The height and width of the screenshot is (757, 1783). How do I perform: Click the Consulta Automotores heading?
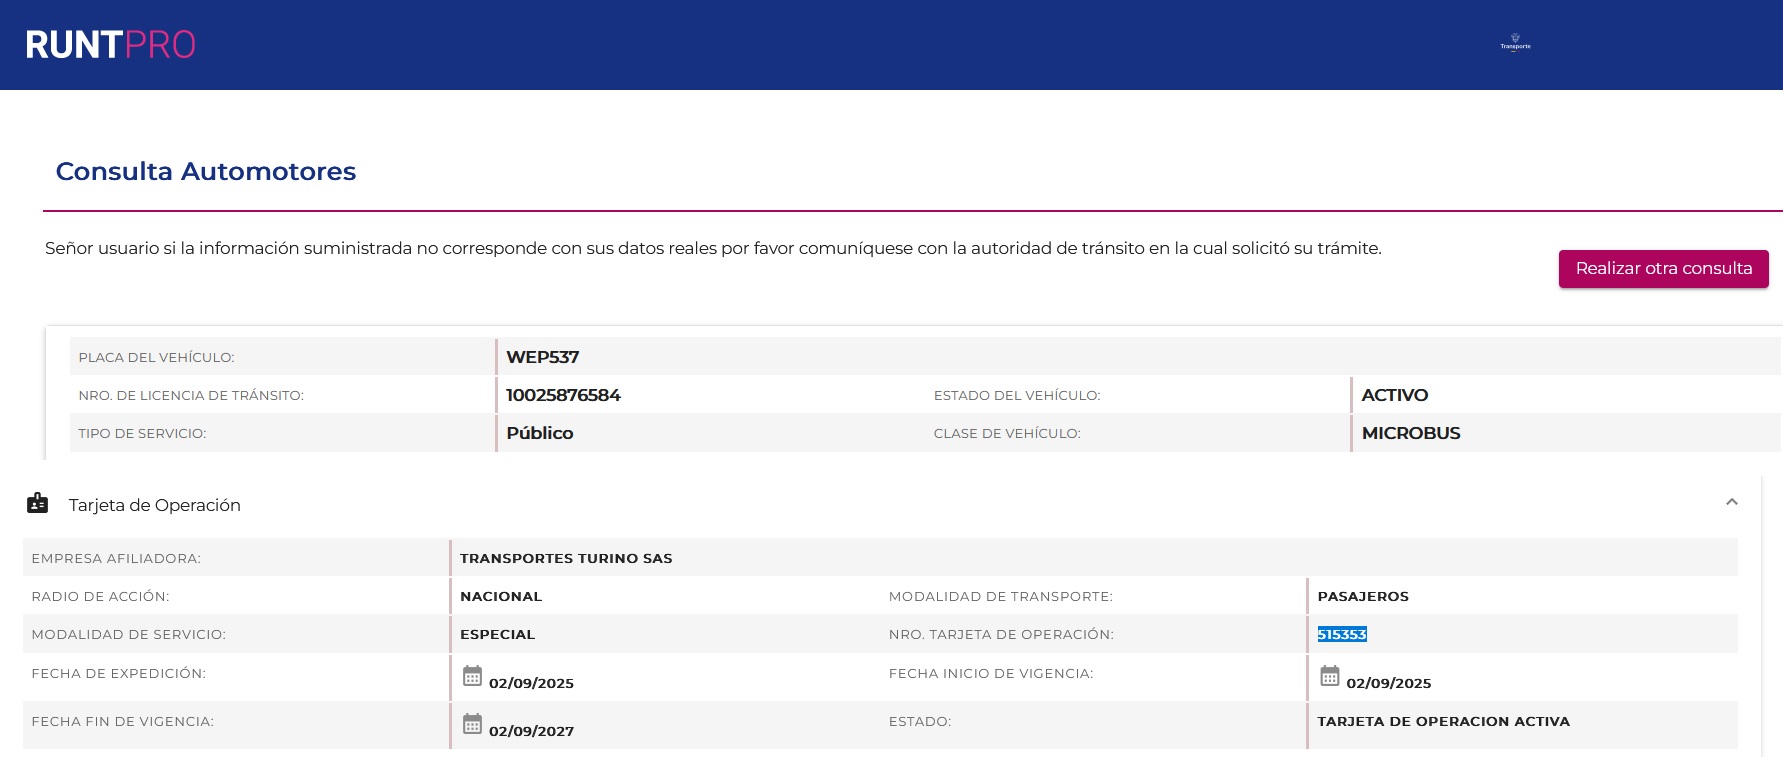[206, 171]
